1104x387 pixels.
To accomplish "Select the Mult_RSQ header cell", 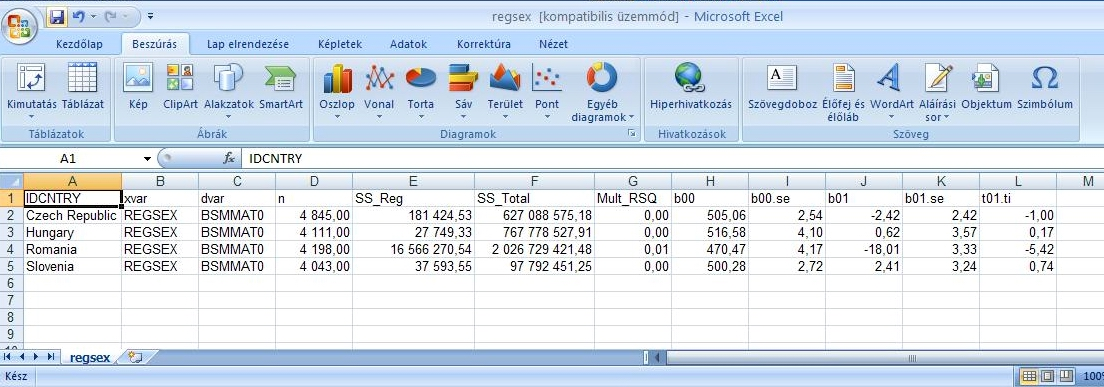I will click(632, 198).
